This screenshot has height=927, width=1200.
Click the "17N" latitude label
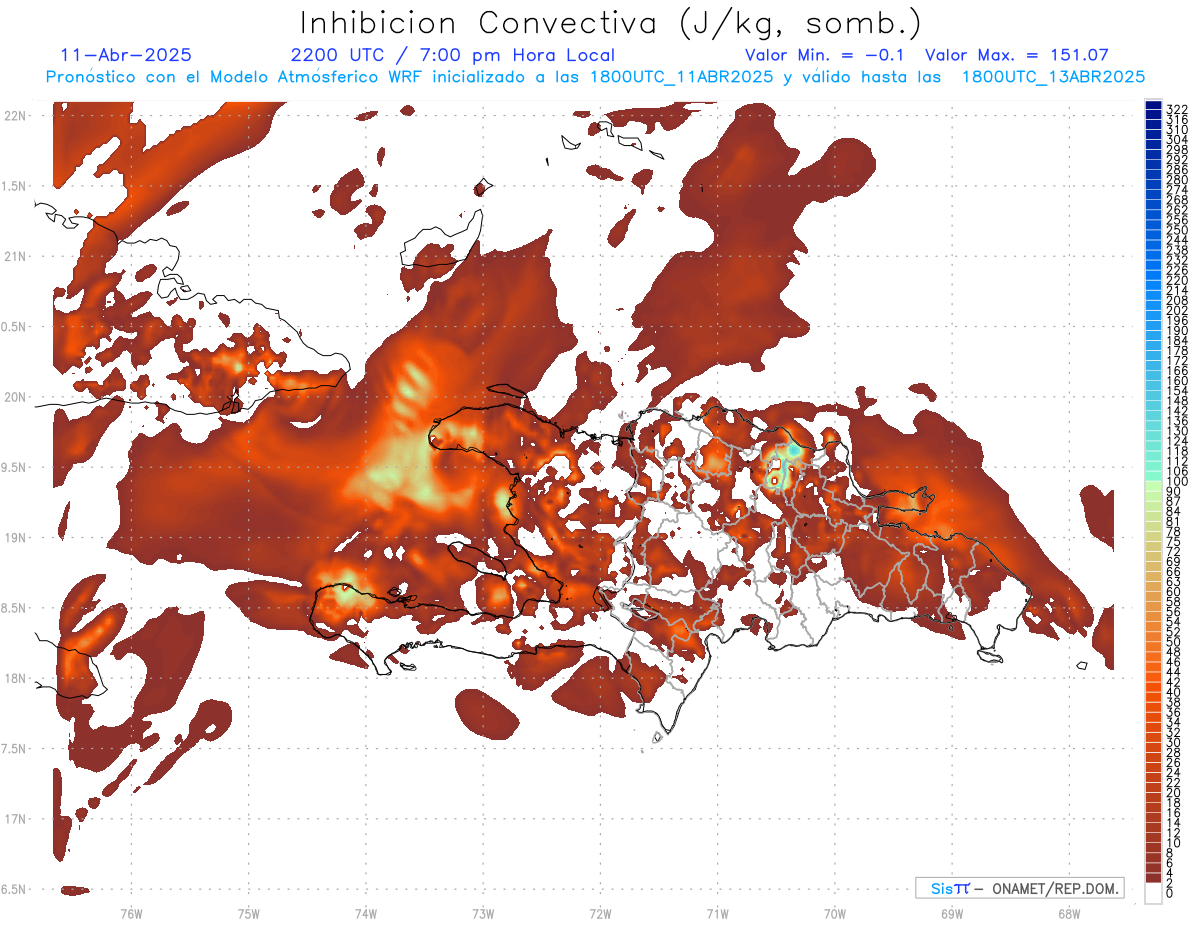tap(15, 819)
